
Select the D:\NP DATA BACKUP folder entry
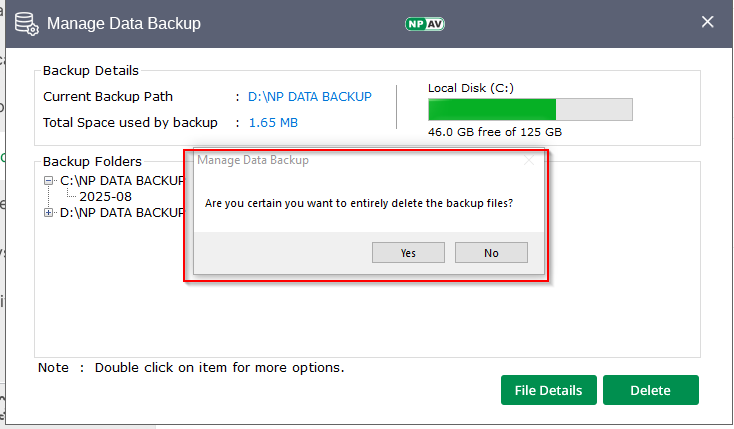(x=122, y=213)
